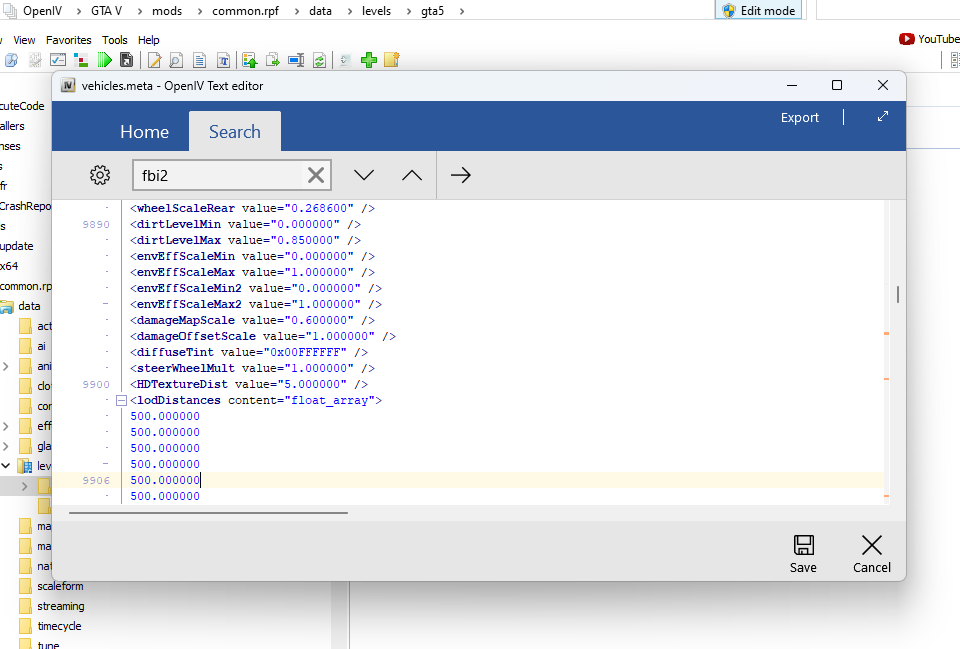This screenshot has height=649, width=960.
Task: Expand the selected gta5 tree folder
Action: (25, 486)
